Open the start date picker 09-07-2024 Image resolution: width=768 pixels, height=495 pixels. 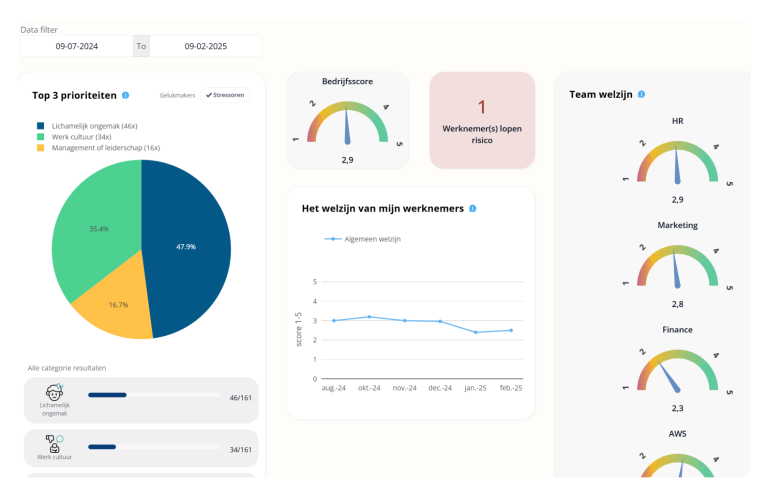point(76,46)
